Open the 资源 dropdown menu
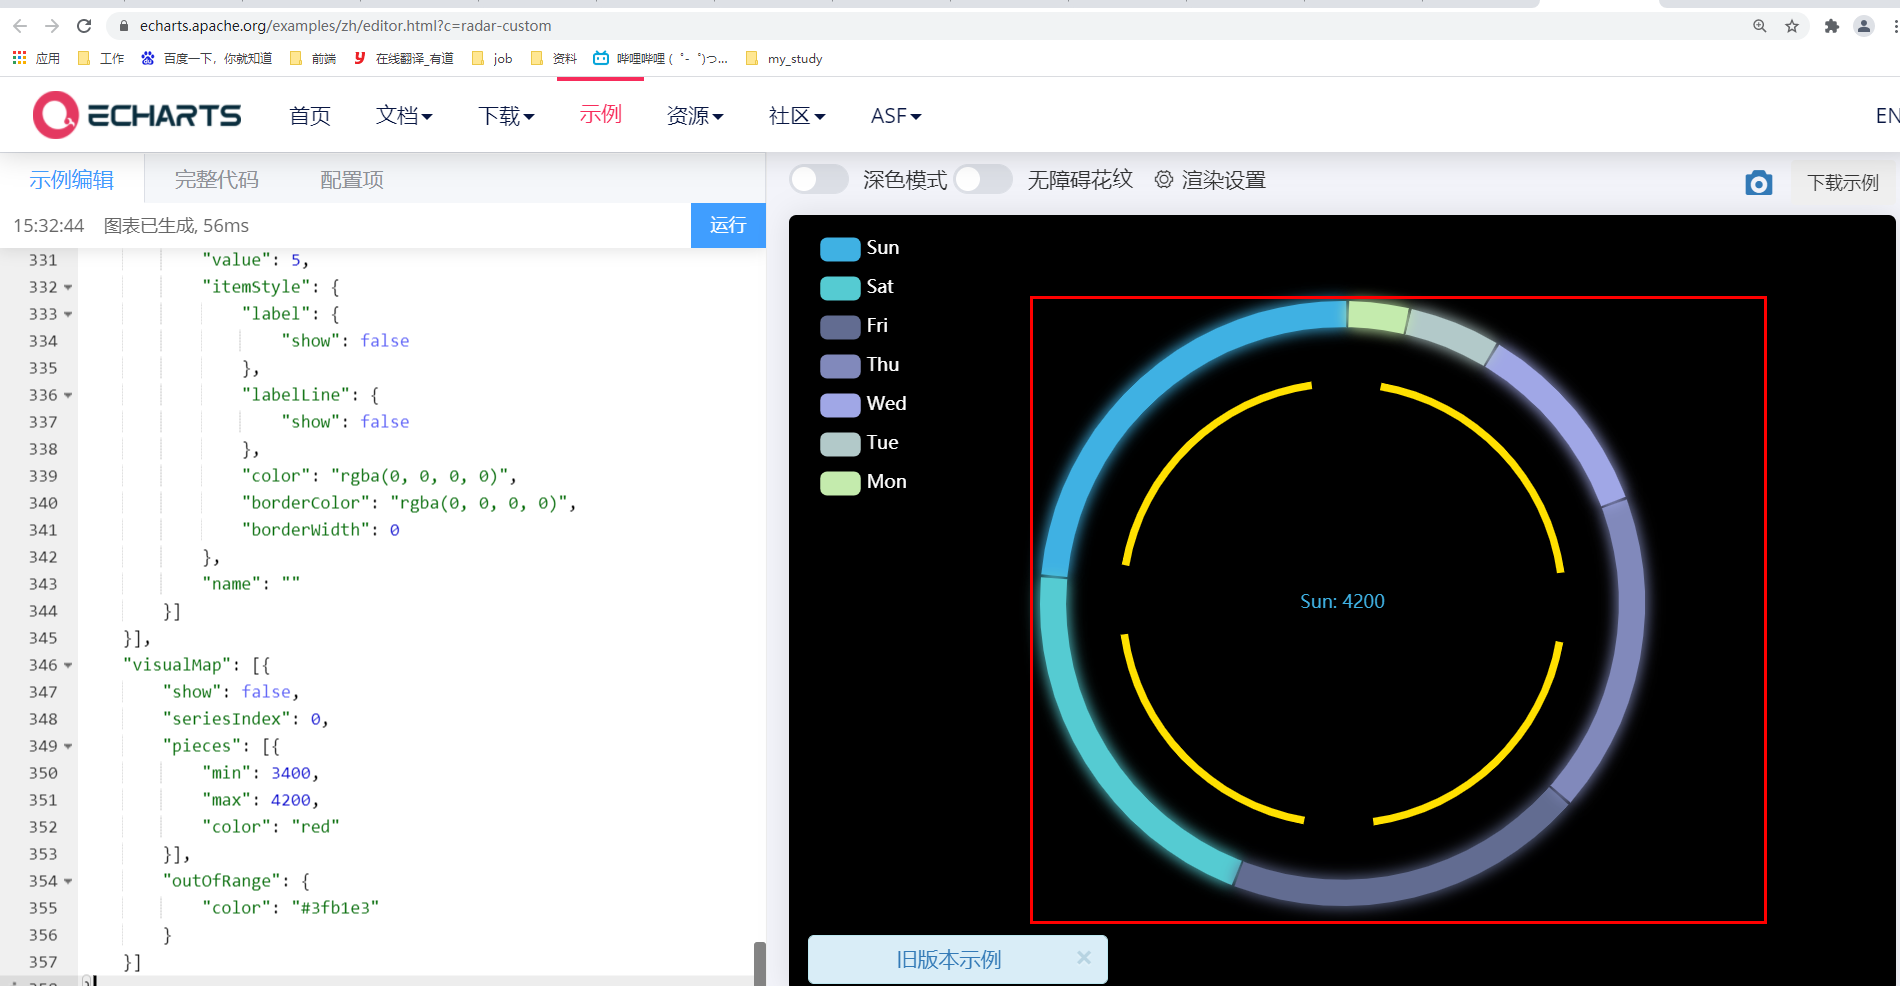Screen dimensions: 1900x986 (695, 116)
